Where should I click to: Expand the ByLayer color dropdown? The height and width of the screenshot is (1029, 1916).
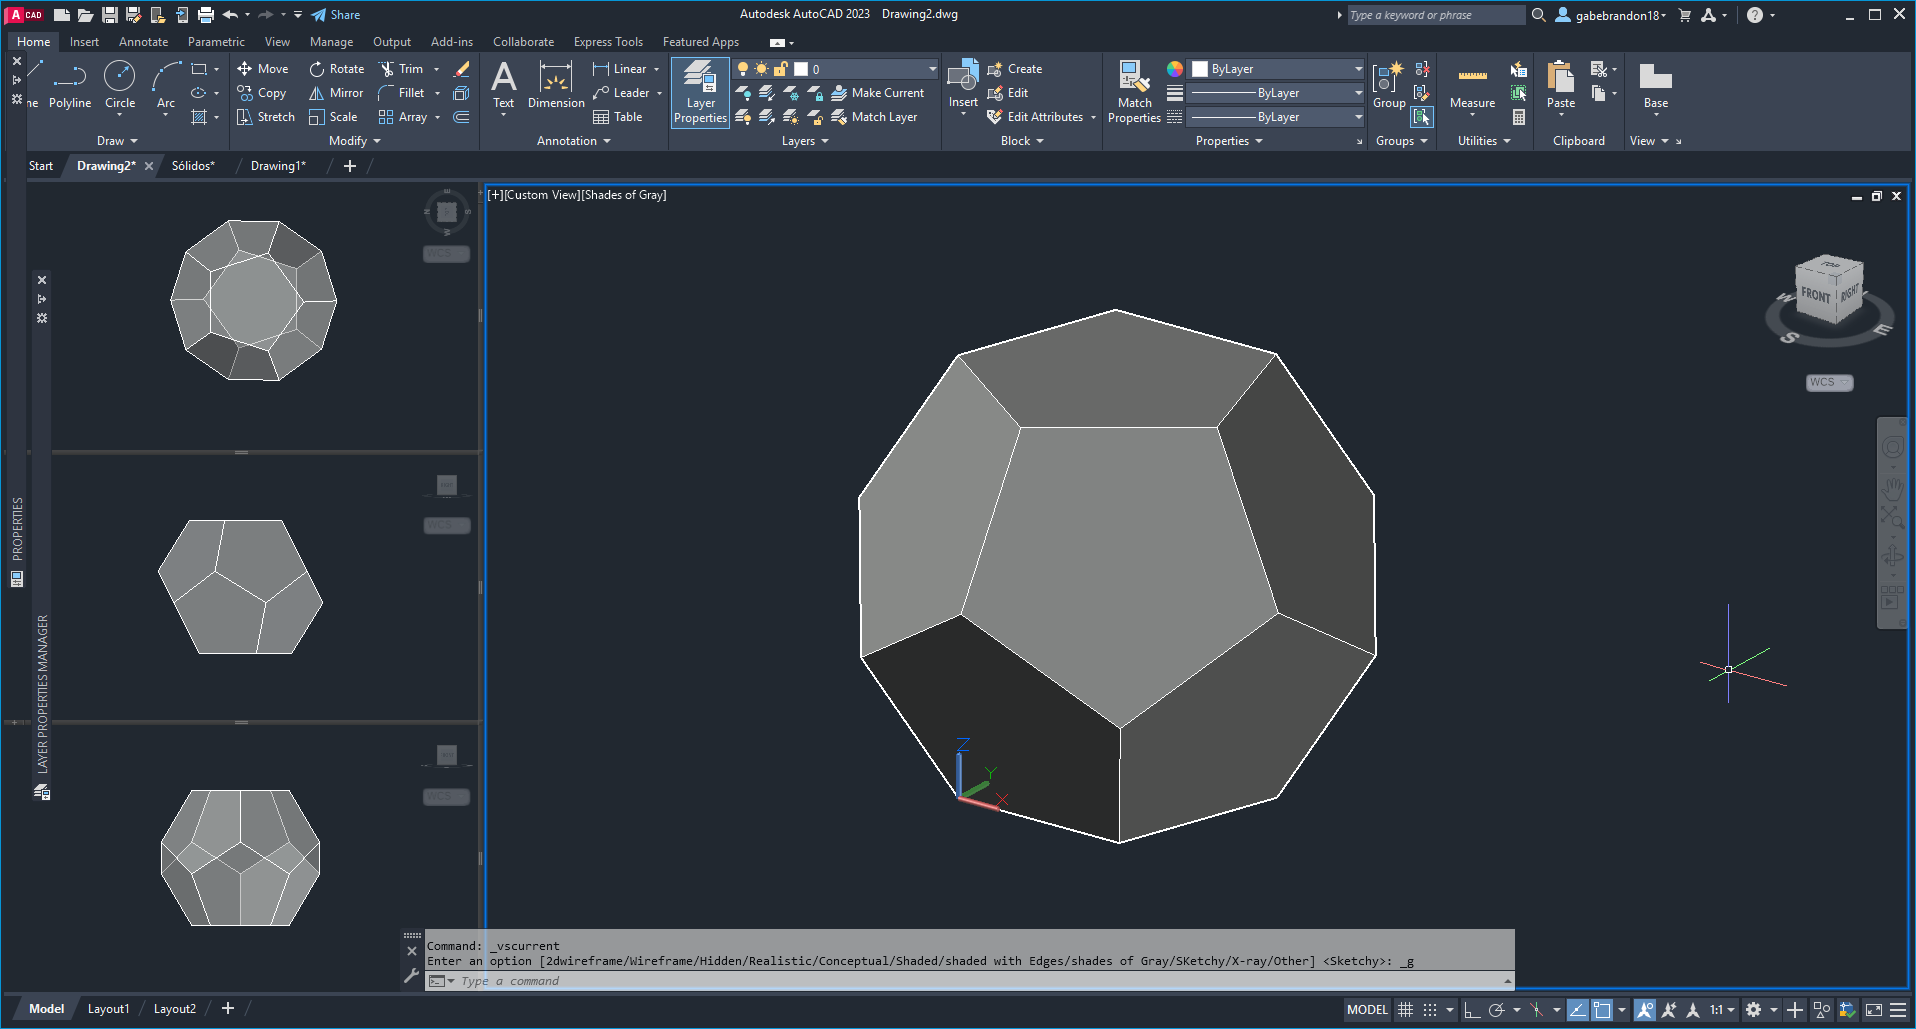click(1357, 69)
